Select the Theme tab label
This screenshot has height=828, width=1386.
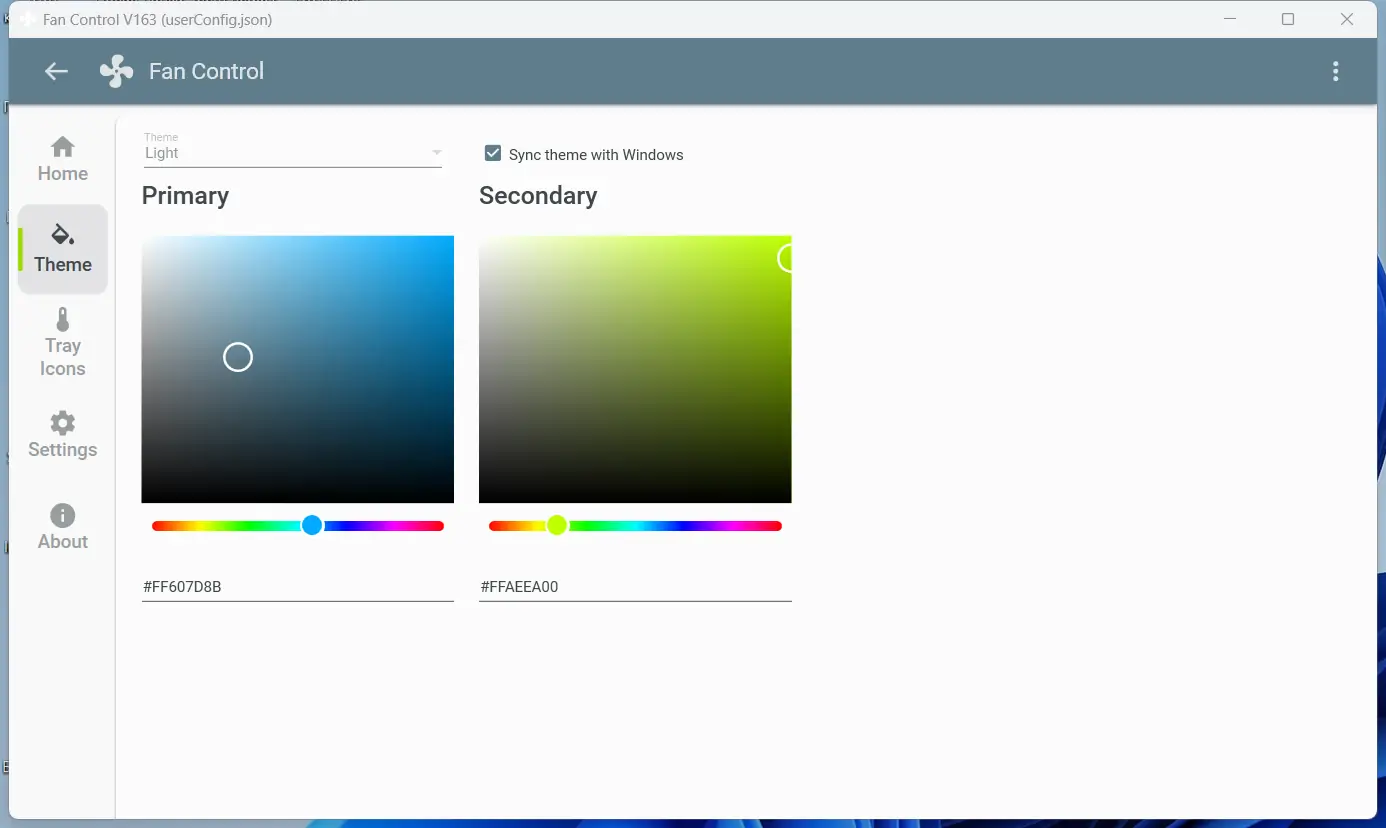[x=63, y=265]
